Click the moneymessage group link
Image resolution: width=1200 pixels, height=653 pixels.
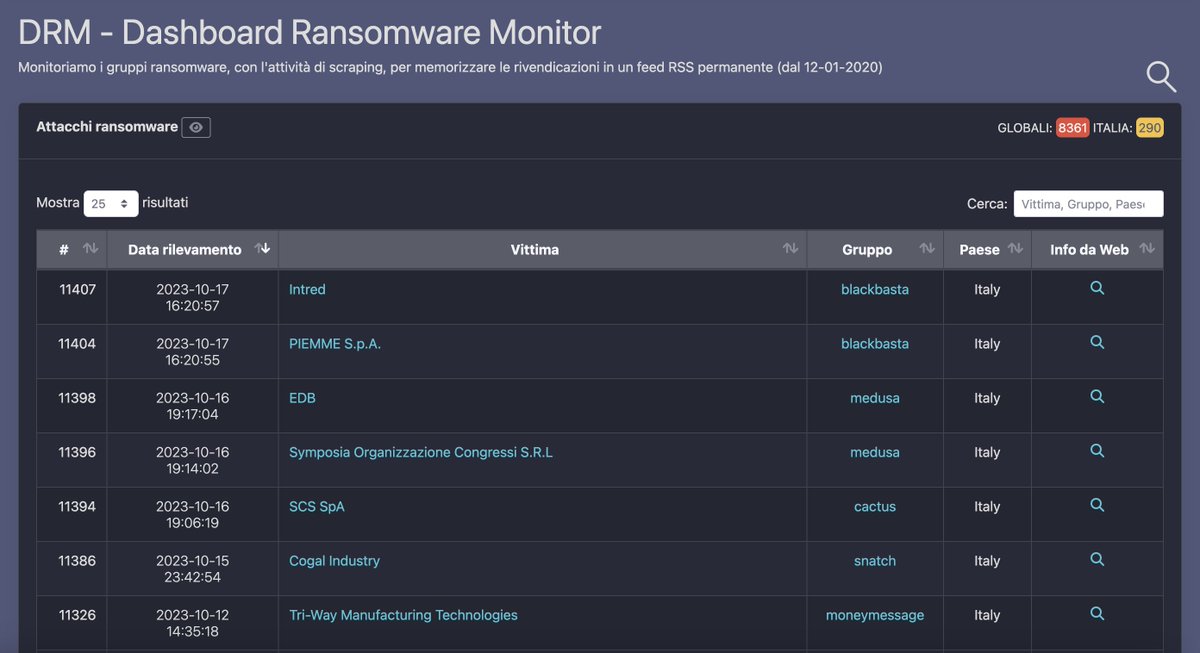[875, 615]
